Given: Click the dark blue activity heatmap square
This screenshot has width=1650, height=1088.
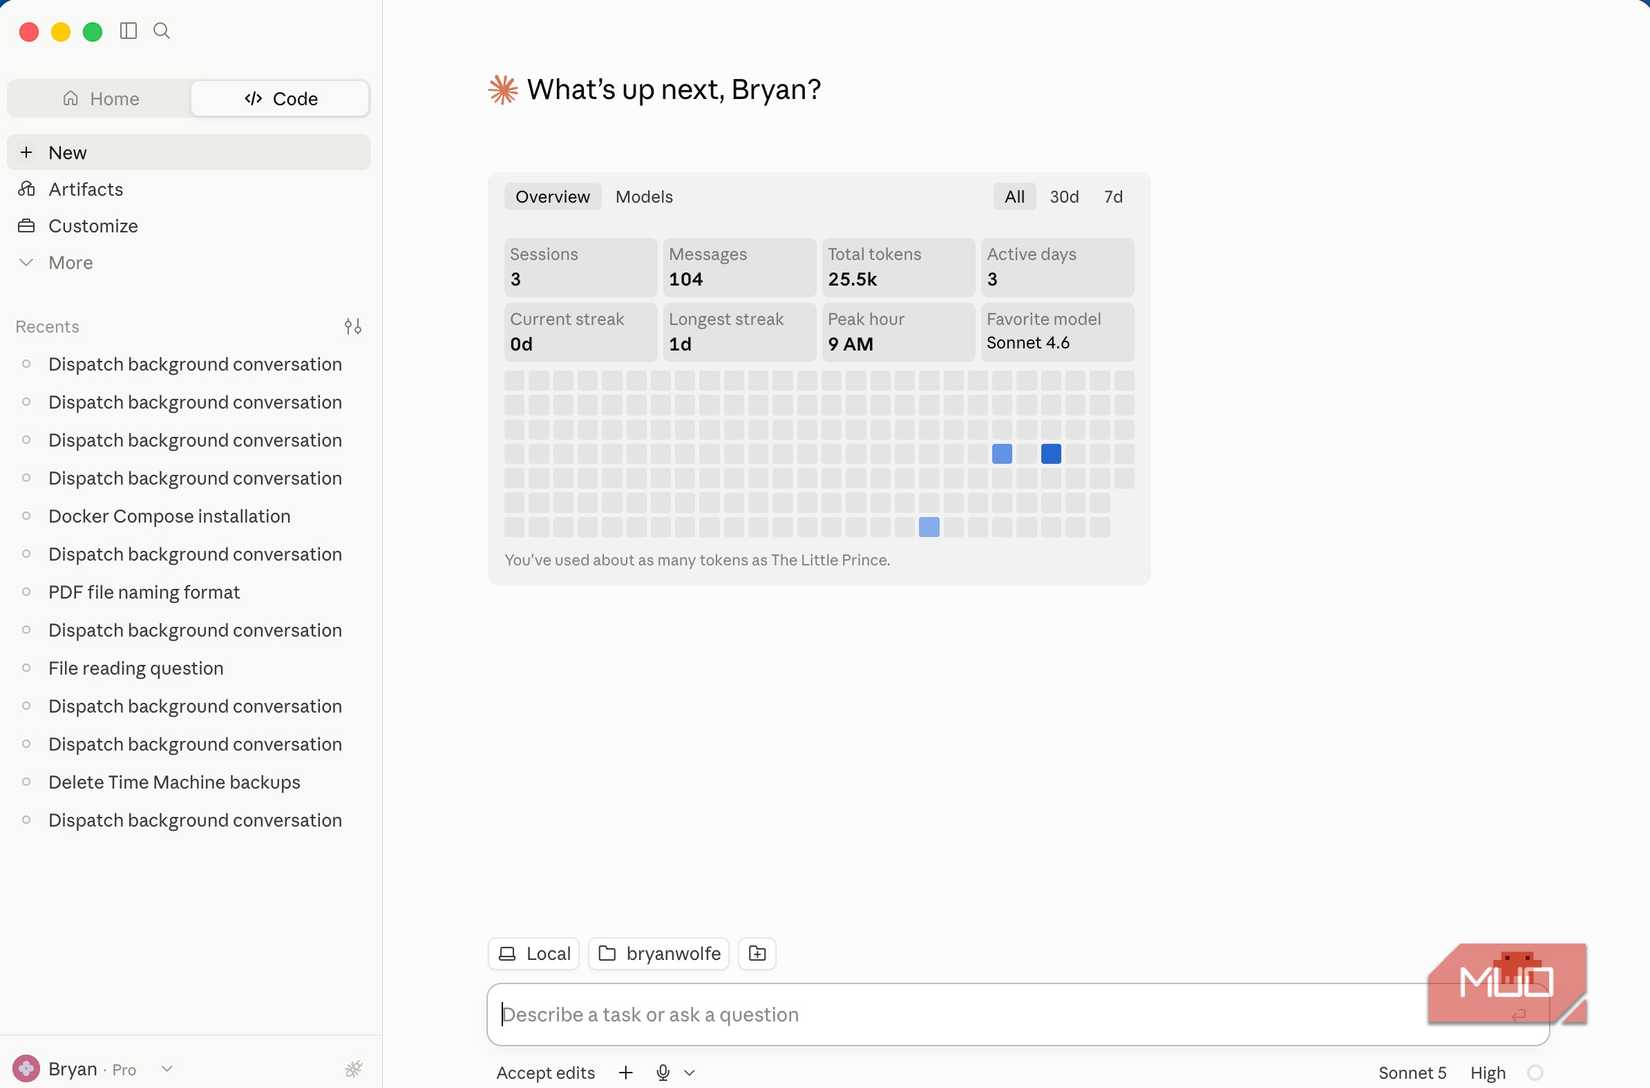Looking at the screenshot, I should pos(1051,454).
